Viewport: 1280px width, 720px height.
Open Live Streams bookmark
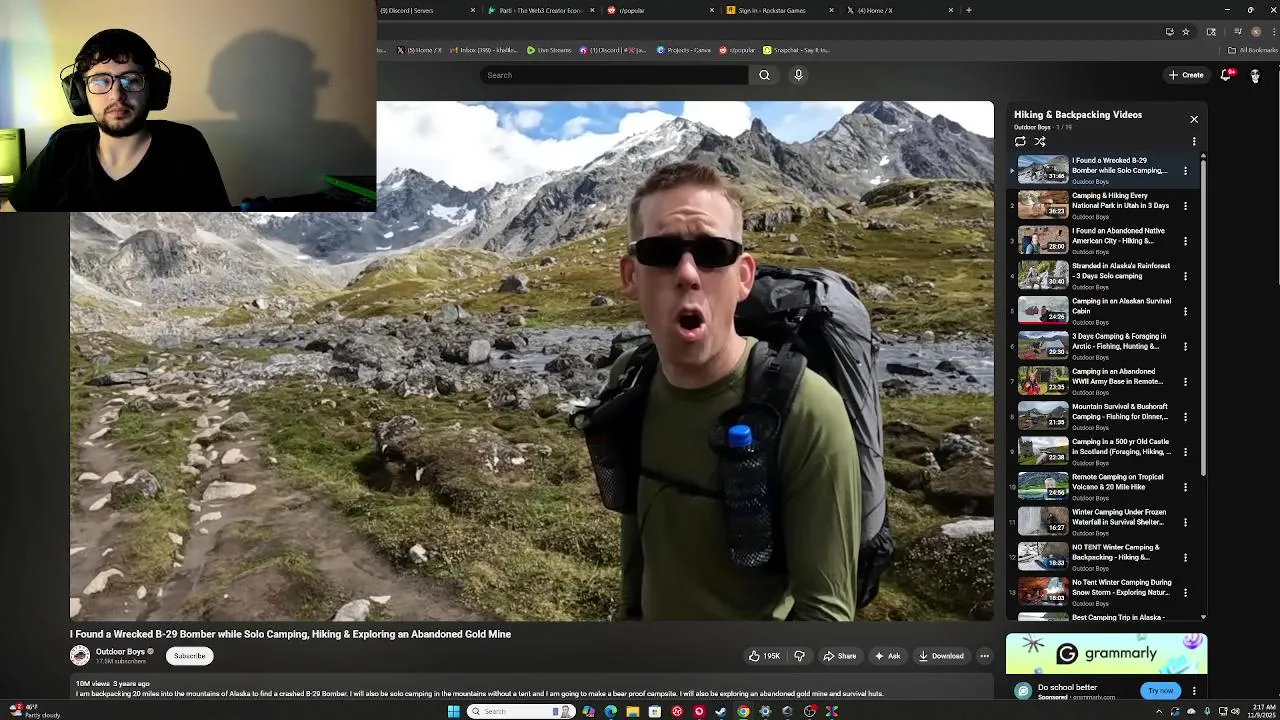point(550,50)
